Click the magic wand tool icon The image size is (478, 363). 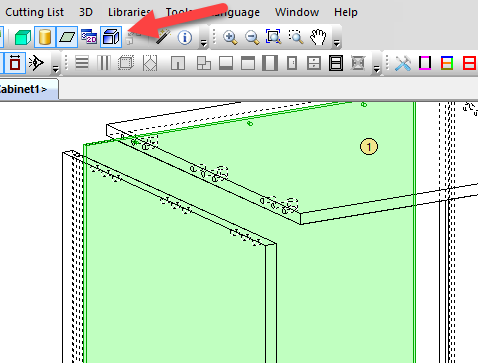[x=163, y=37]
